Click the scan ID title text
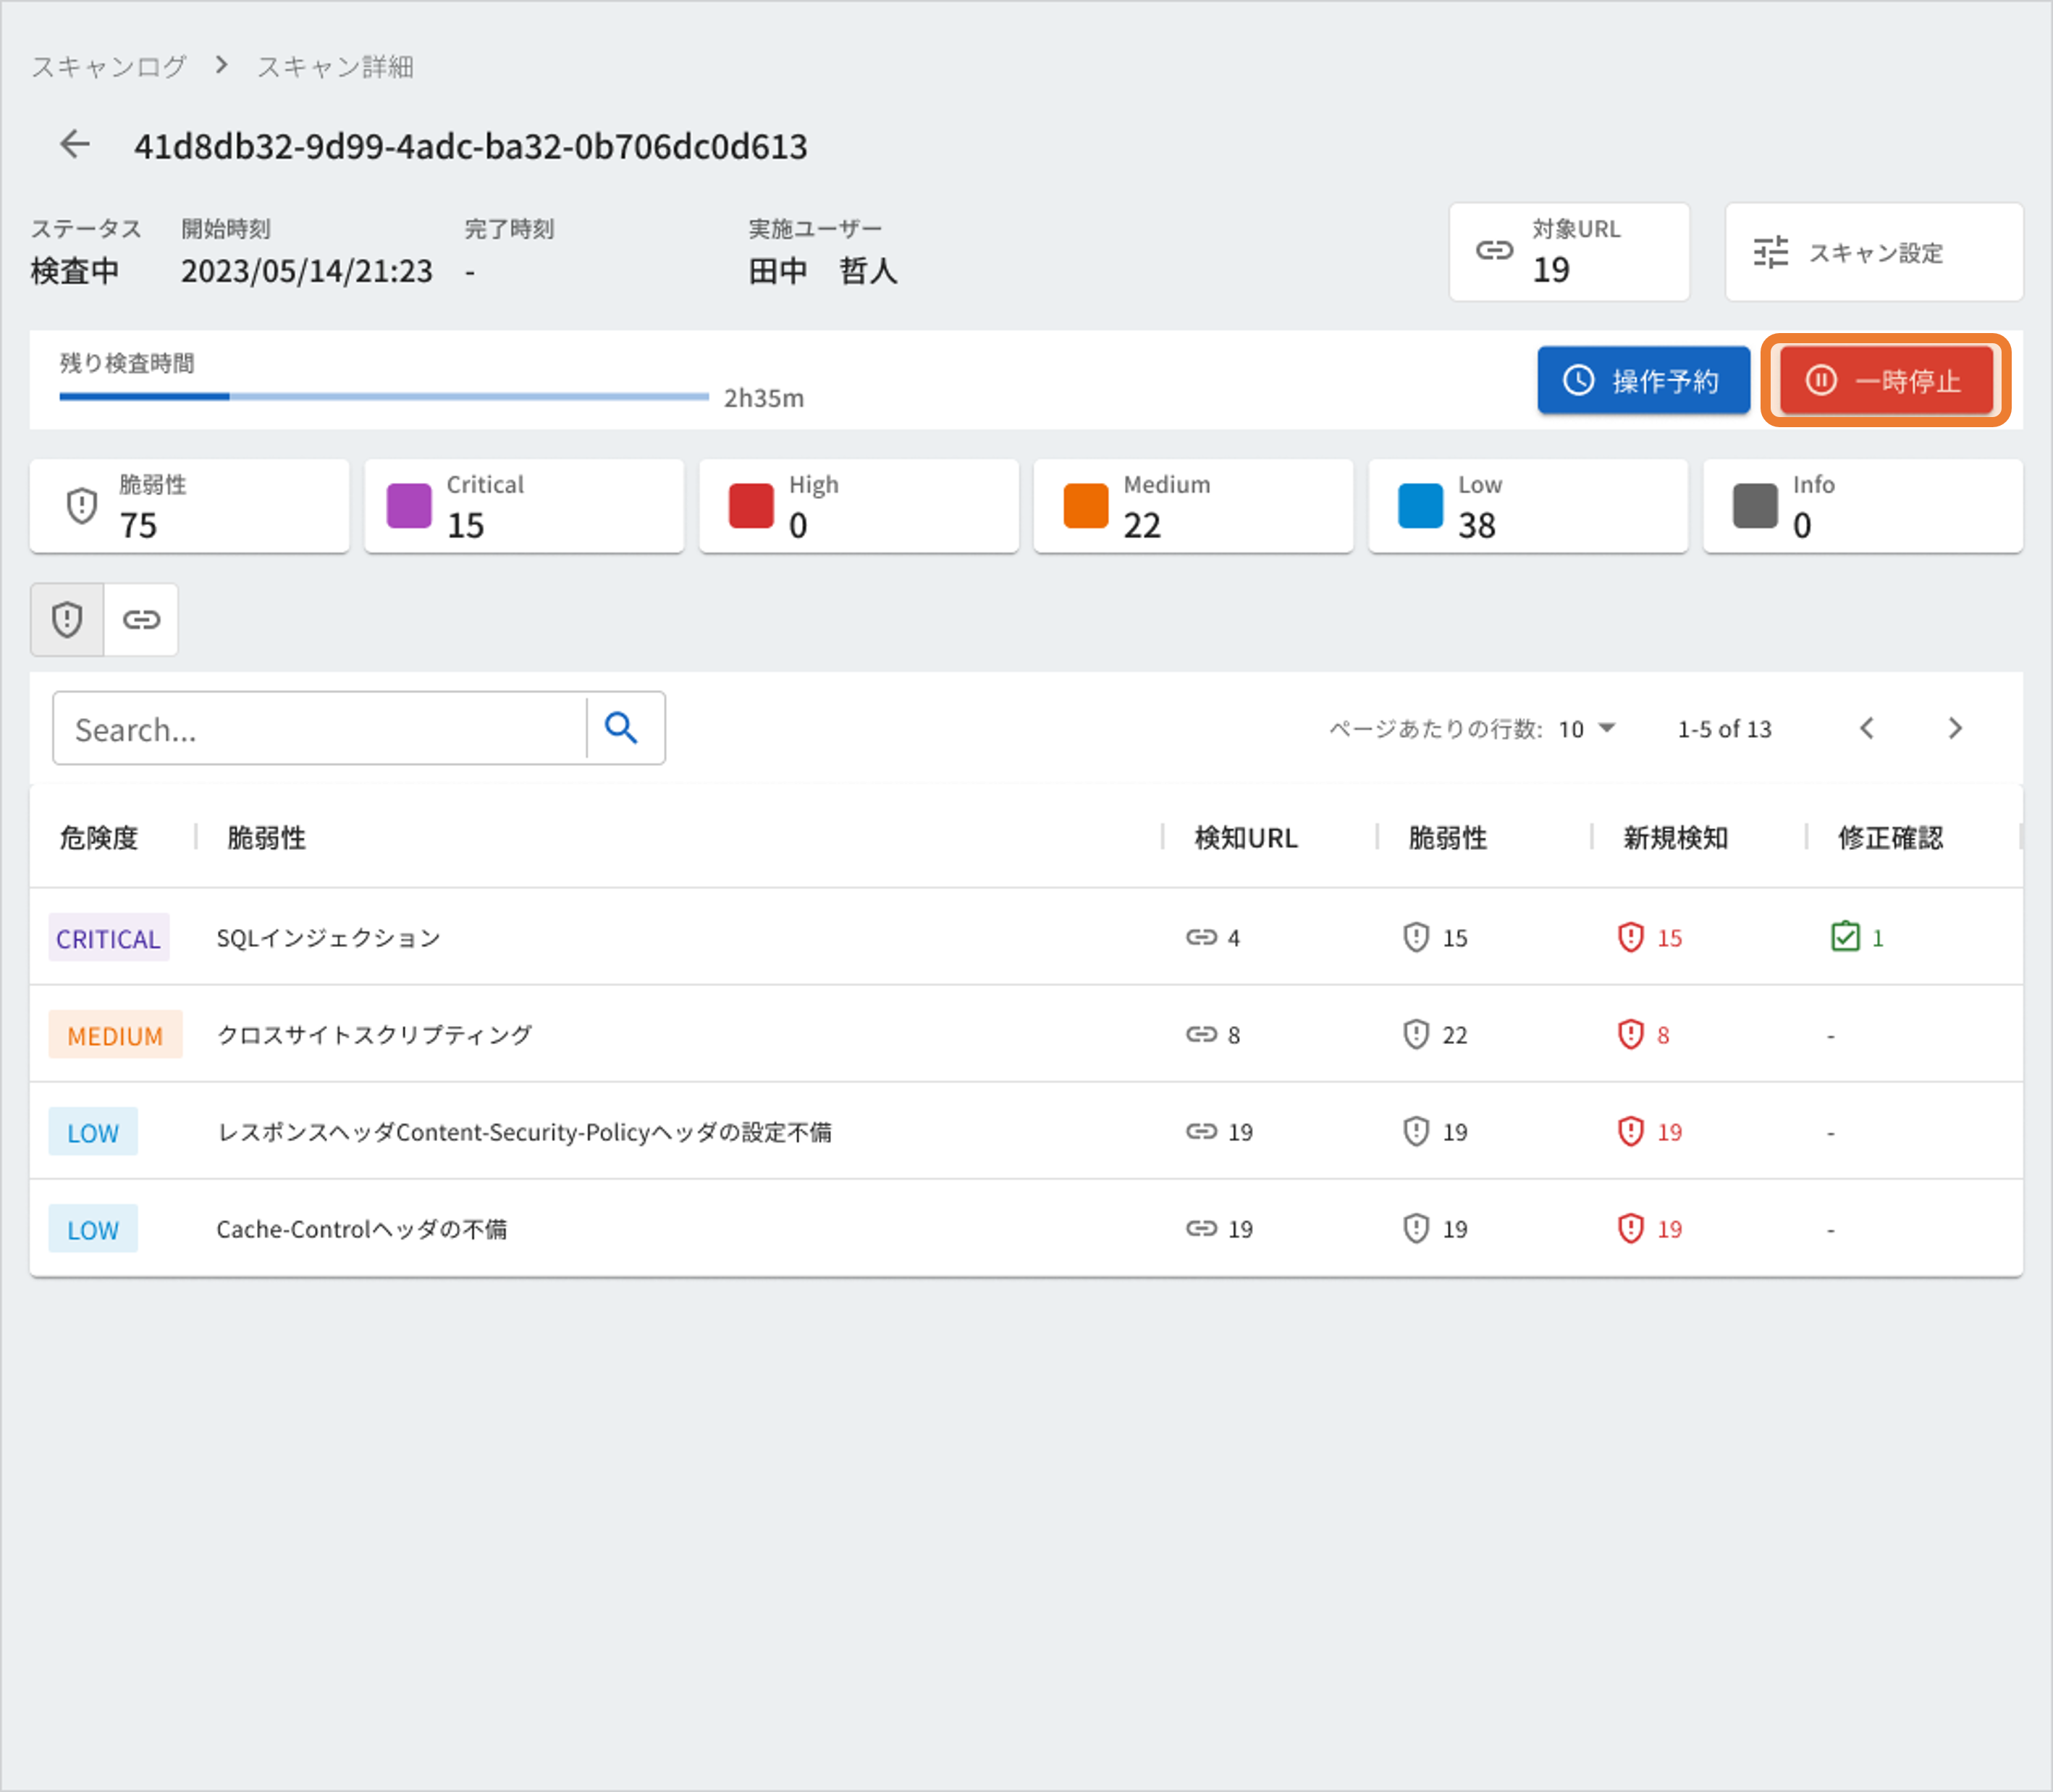The width and height of the screenshot is (2053, 1792). tap(471, 147)
